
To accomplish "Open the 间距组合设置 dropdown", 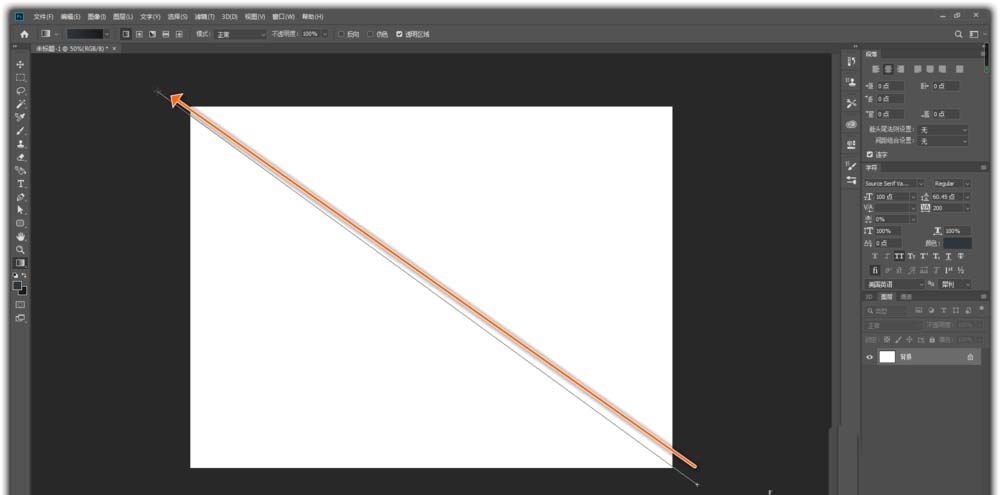I will tap(943, 141).
